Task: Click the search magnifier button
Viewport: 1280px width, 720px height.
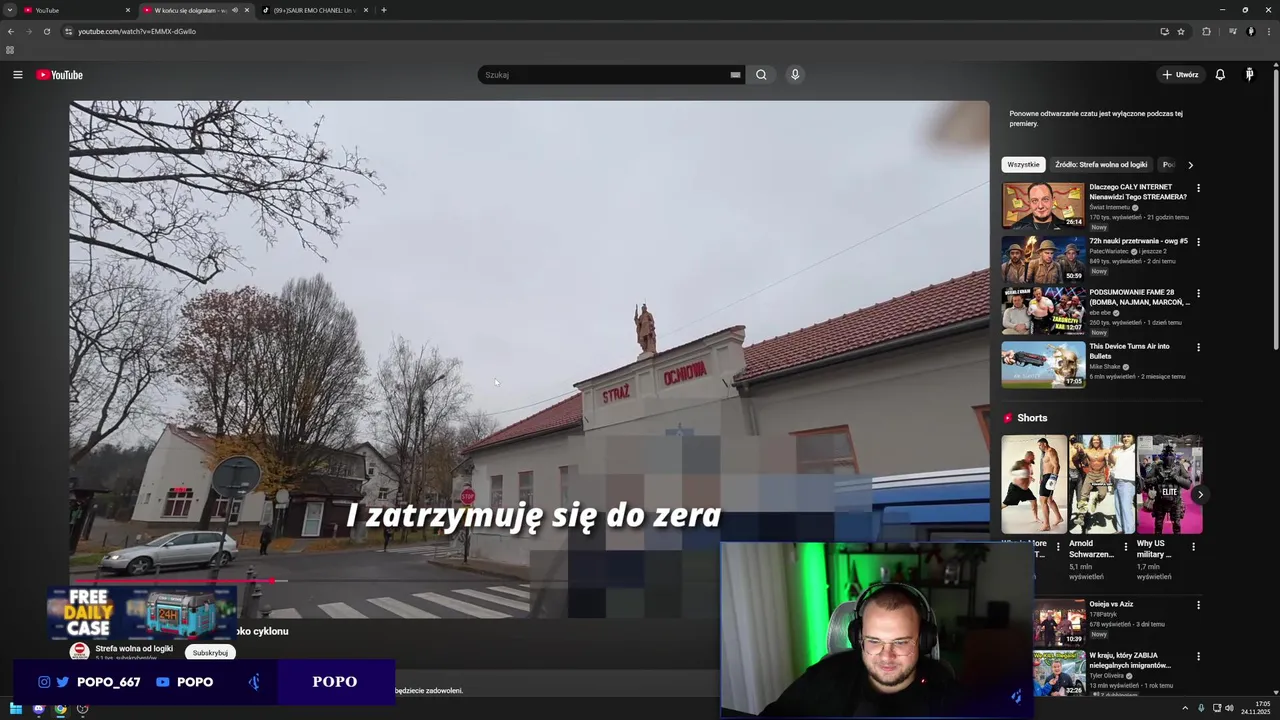Action: (x=761, y=75)
